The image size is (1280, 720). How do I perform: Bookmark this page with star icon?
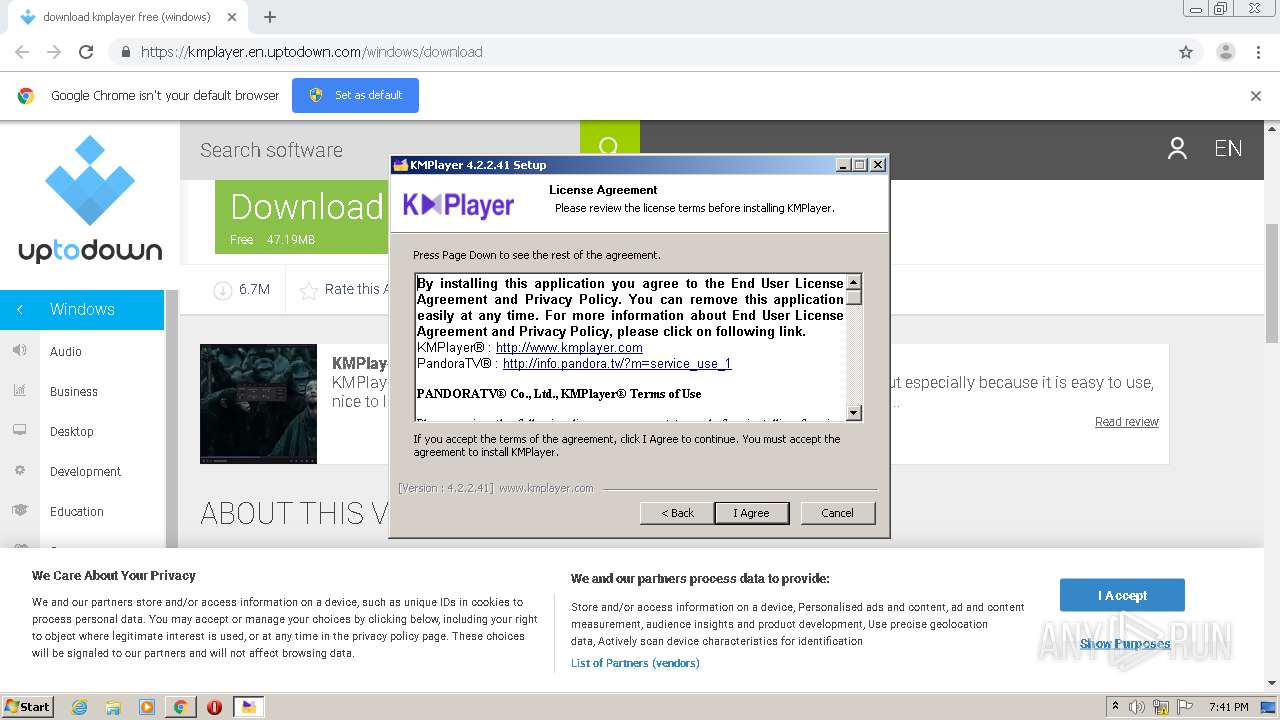pos(1186,52)
